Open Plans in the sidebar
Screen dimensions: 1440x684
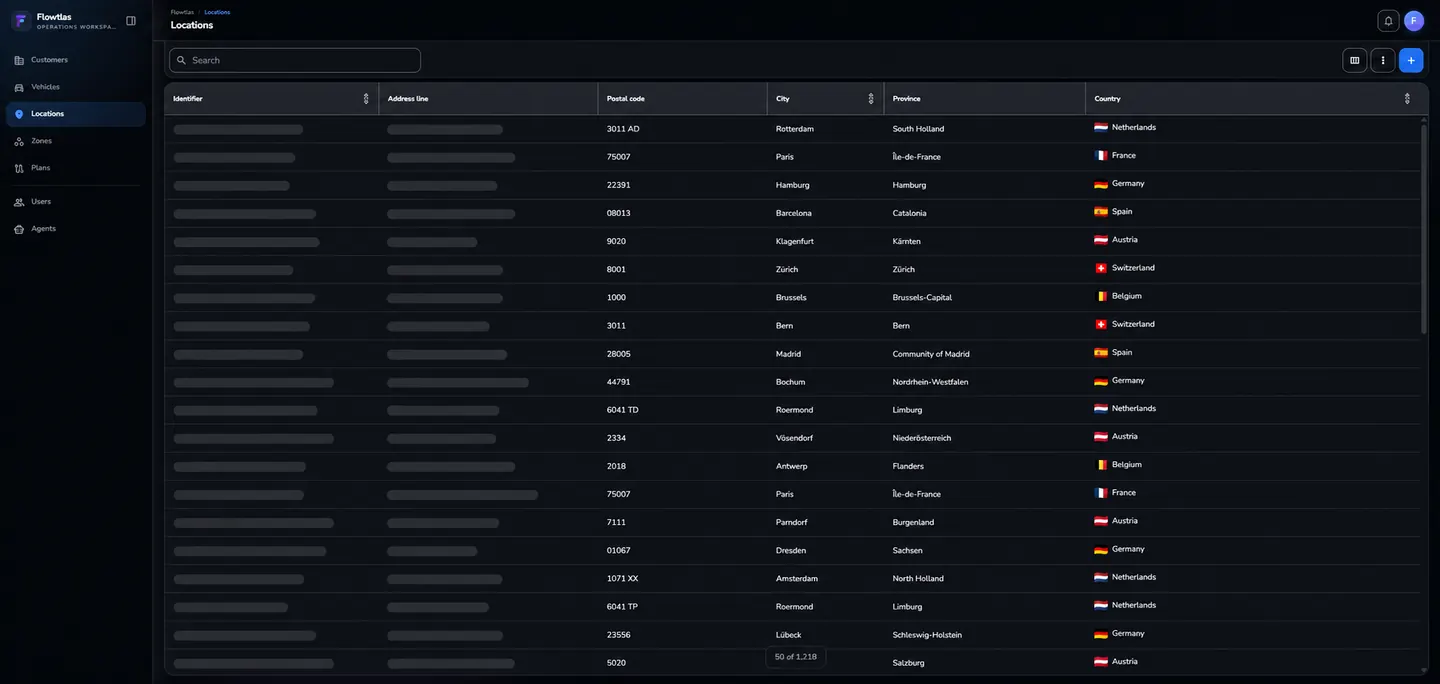click(76, 168)
